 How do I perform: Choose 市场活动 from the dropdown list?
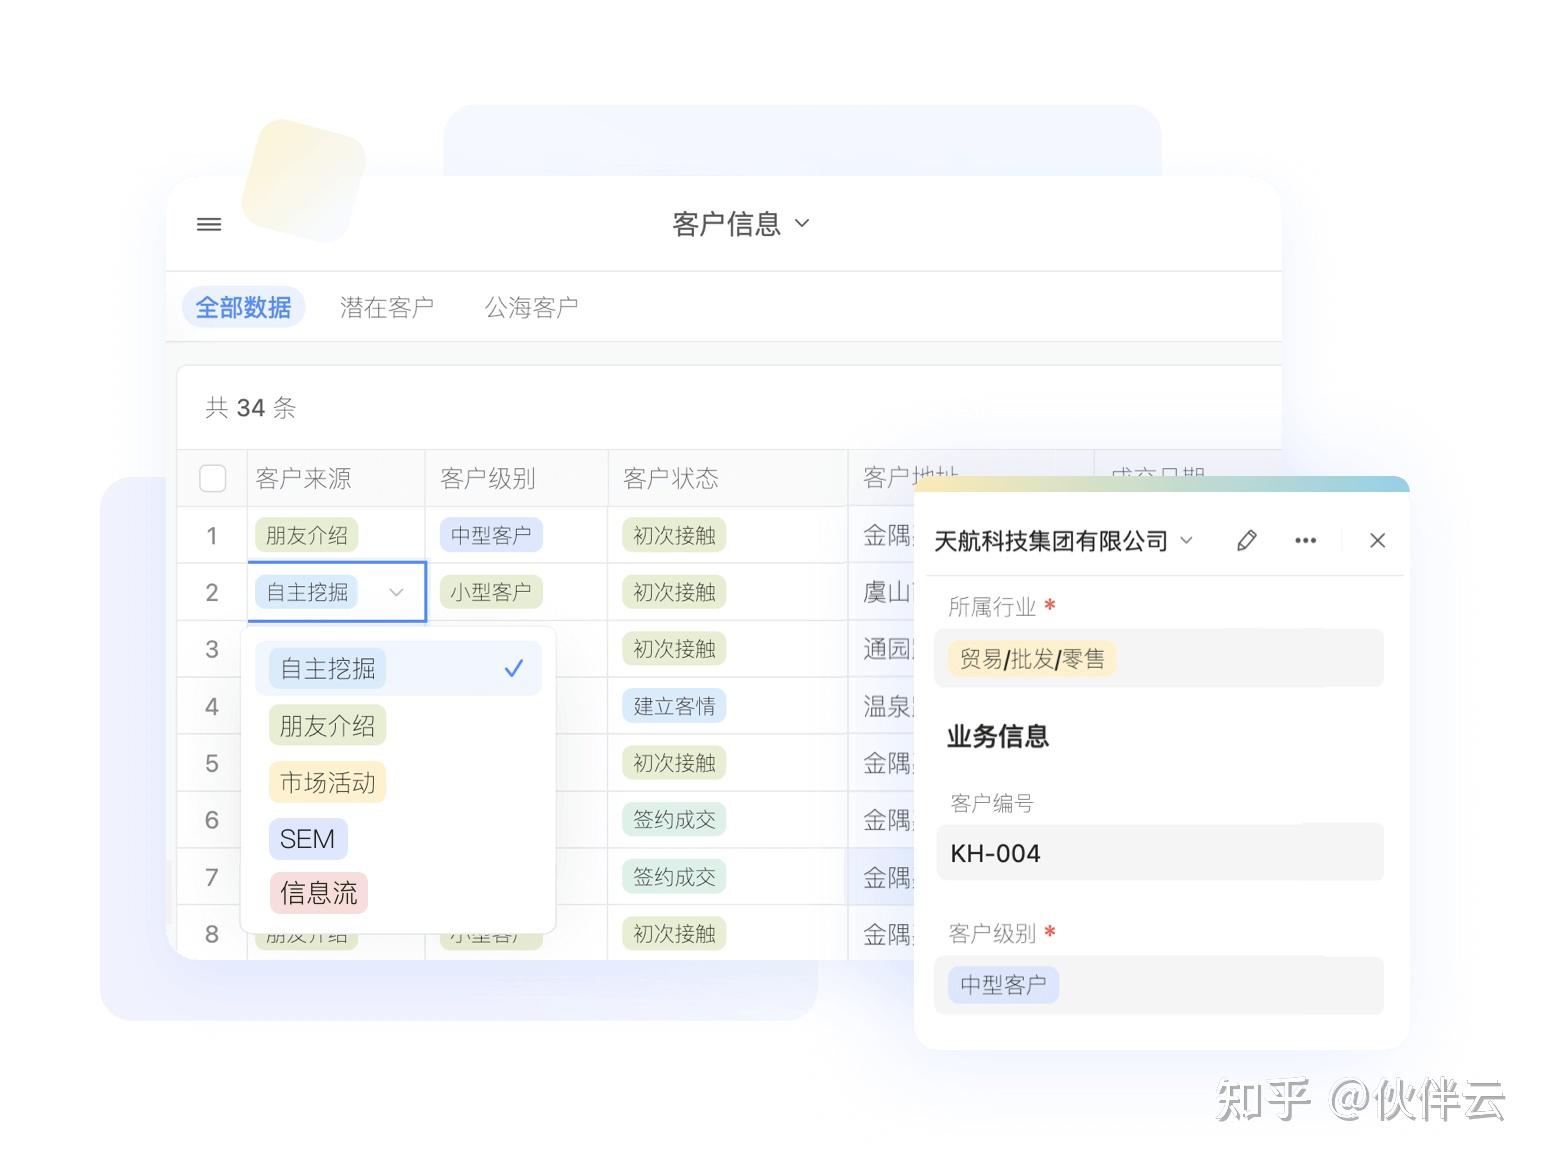327,782
